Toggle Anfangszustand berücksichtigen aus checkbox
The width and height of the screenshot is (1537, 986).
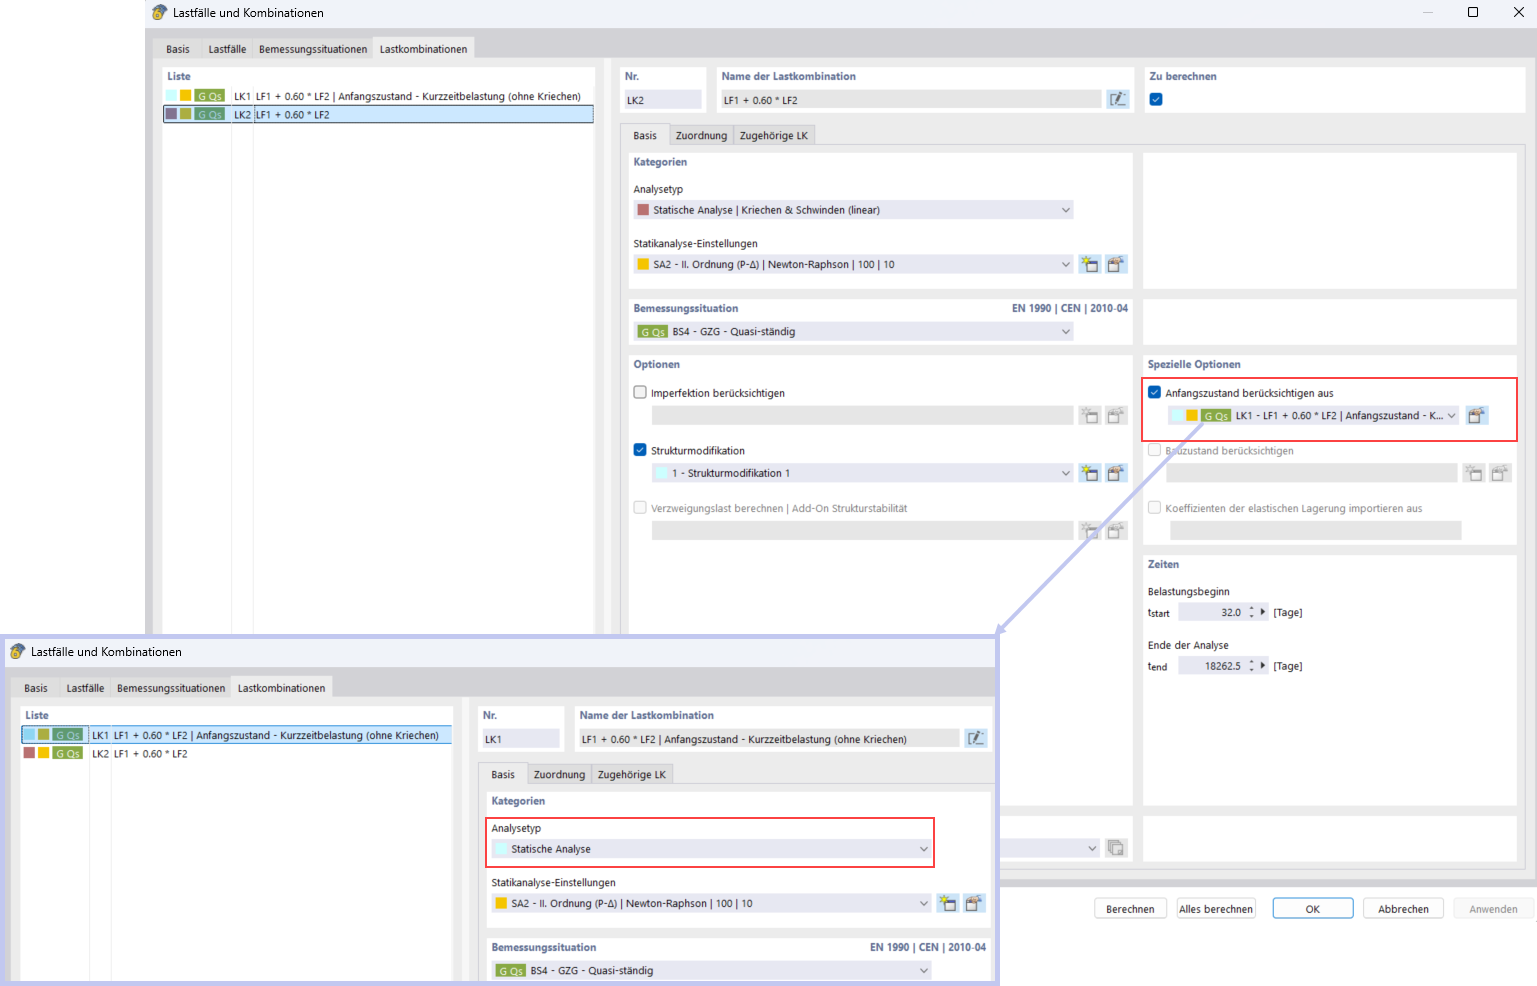(x=1154, y=392)
